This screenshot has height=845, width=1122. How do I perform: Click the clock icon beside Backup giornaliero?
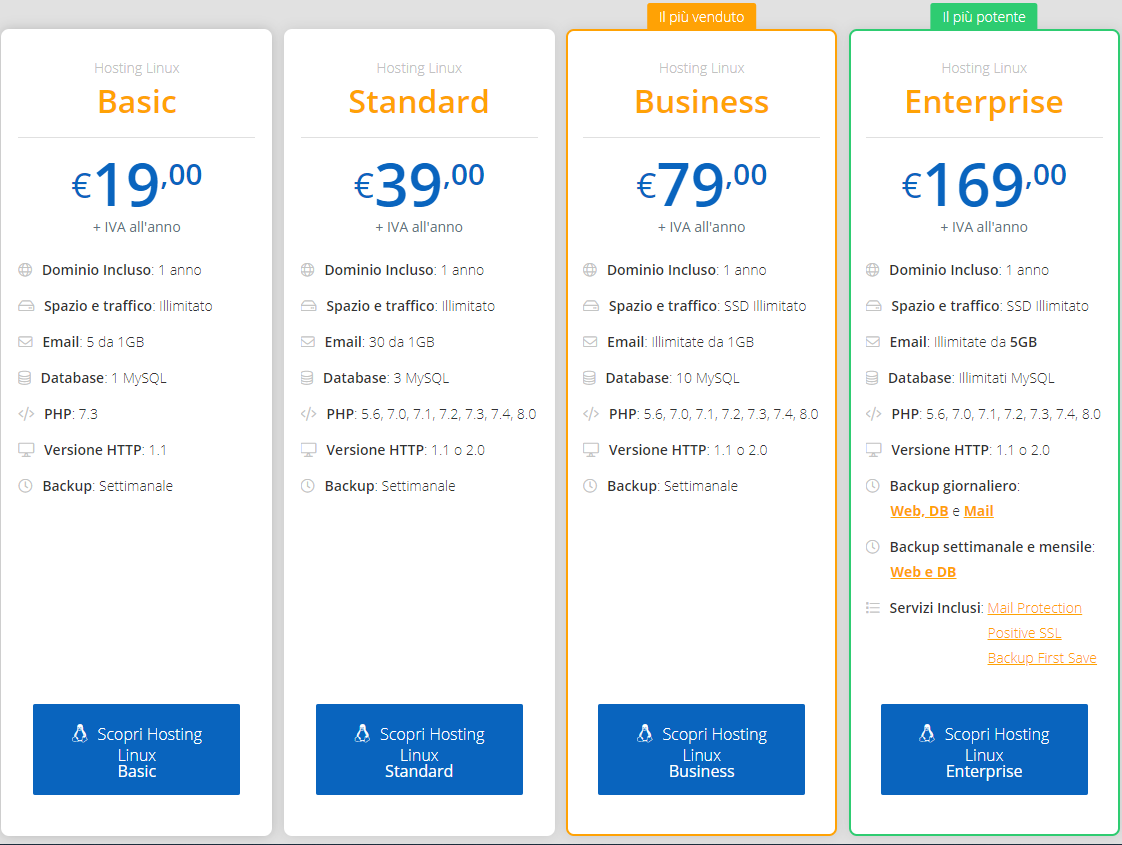(873, 486)
